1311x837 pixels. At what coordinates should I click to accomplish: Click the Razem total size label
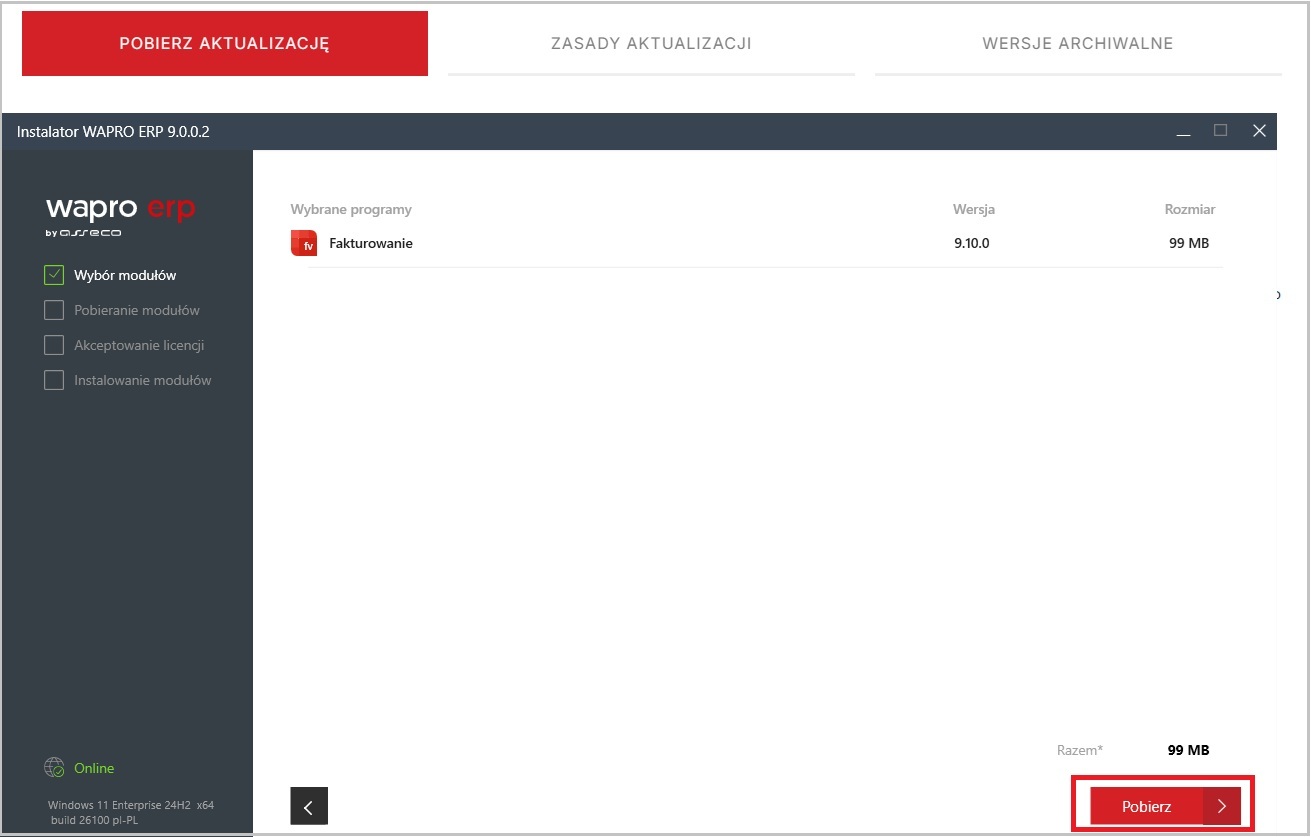(1079, 749)
